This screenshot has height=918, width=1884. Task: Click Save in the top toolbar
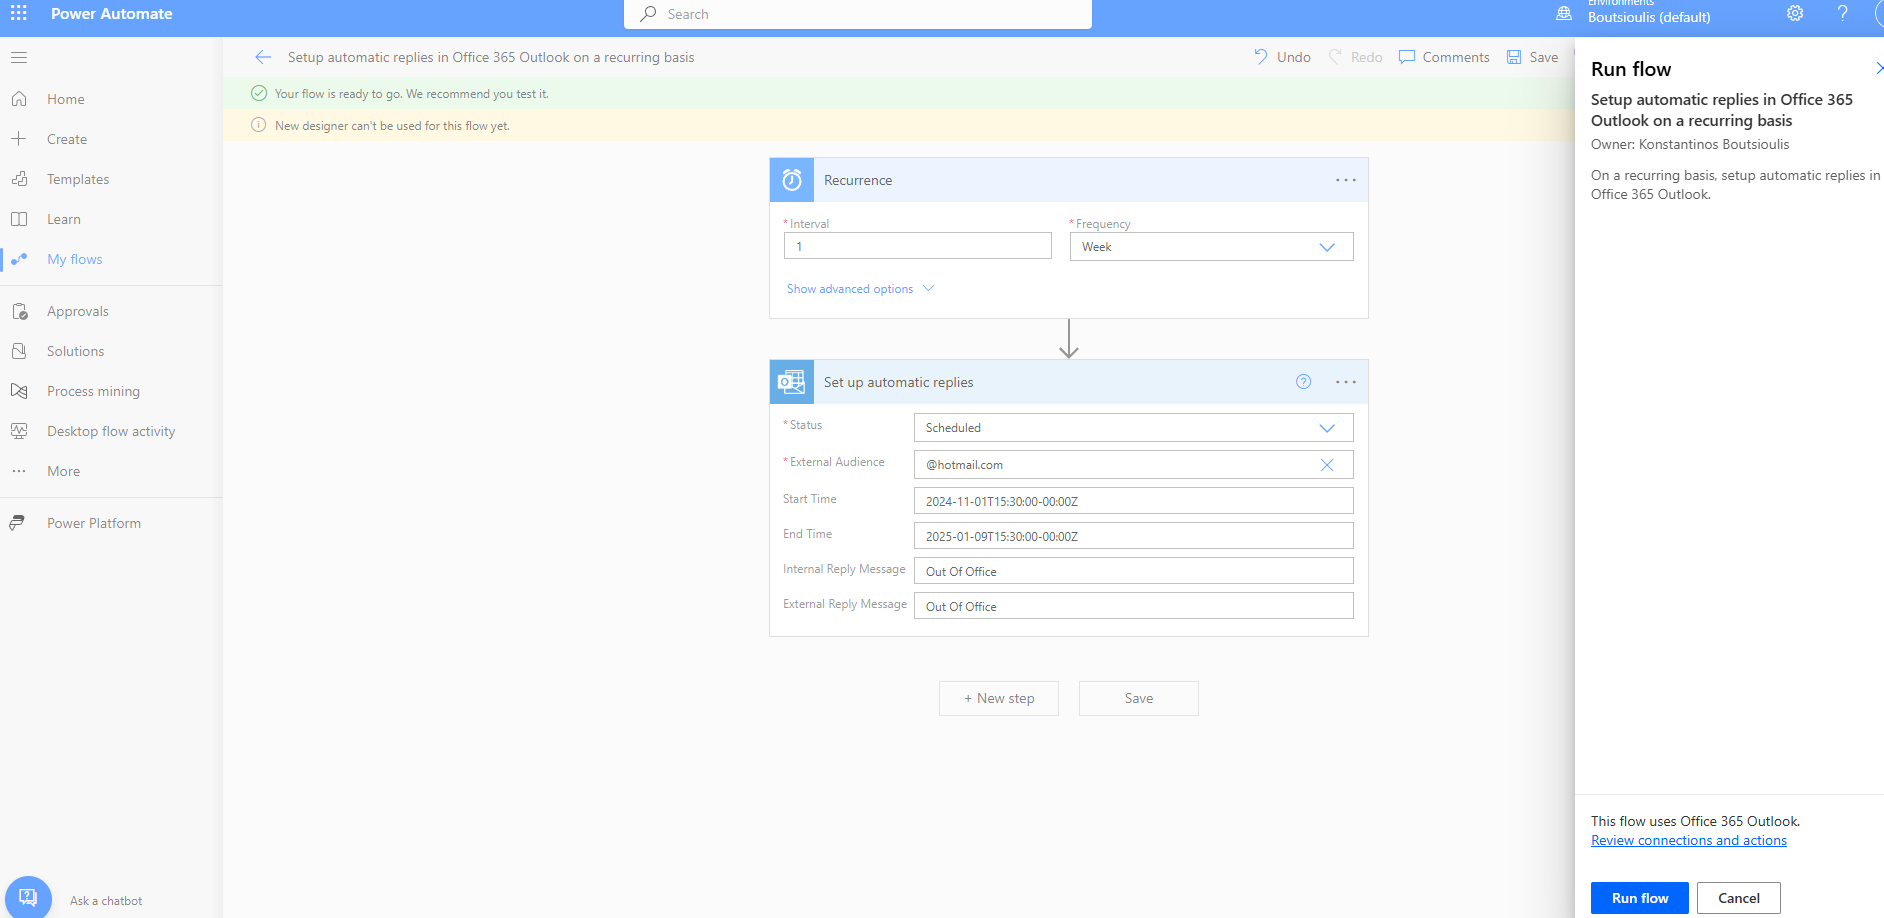[1533, 57]
